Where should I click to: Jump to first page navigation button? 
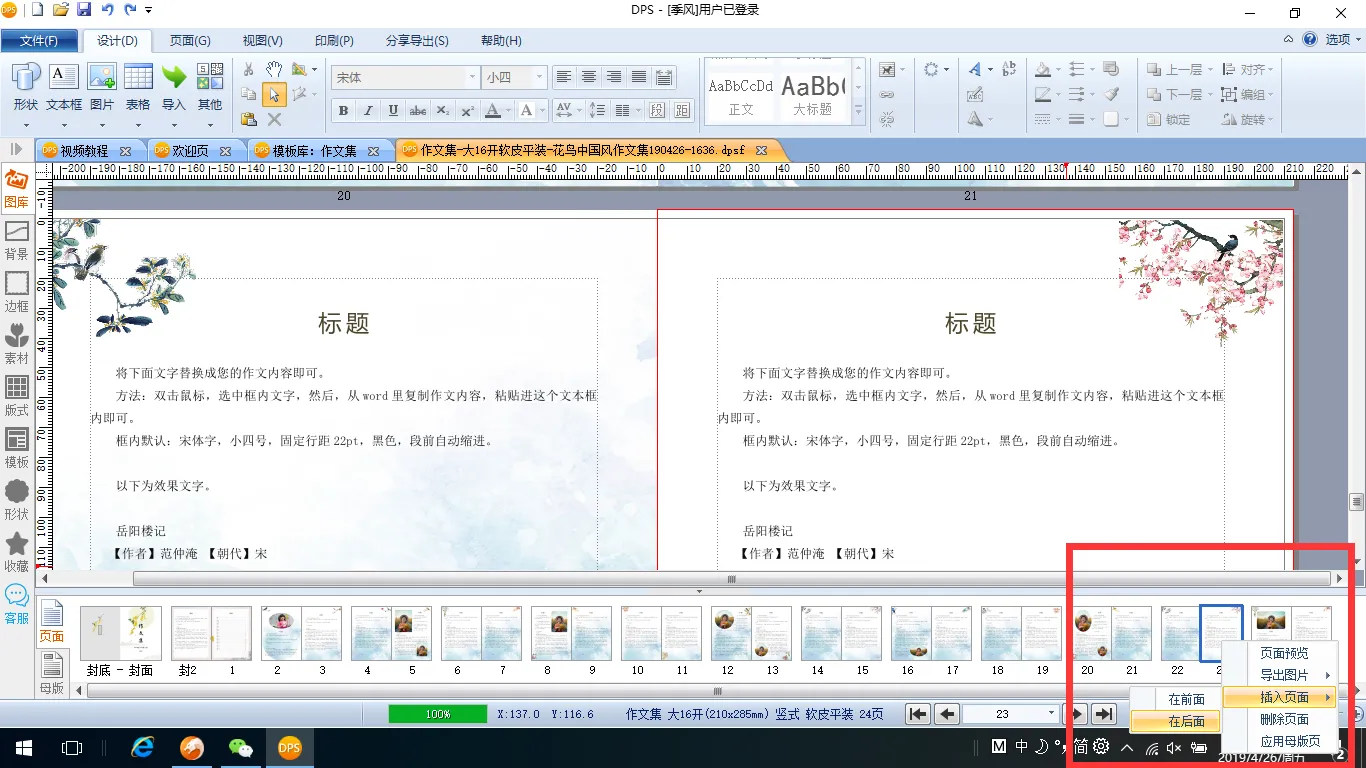[917, 714]
